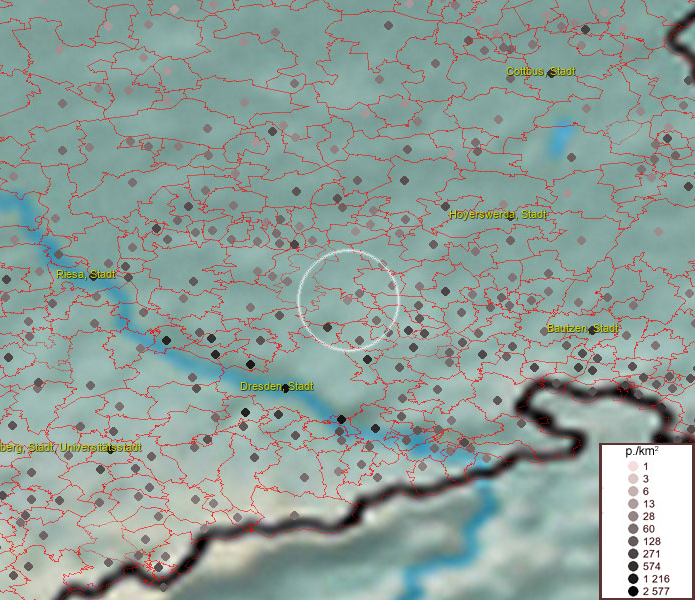This screenshot has height=600, width=695.
Task: Select the Bautzen, Stadt label
Action: 582,328
